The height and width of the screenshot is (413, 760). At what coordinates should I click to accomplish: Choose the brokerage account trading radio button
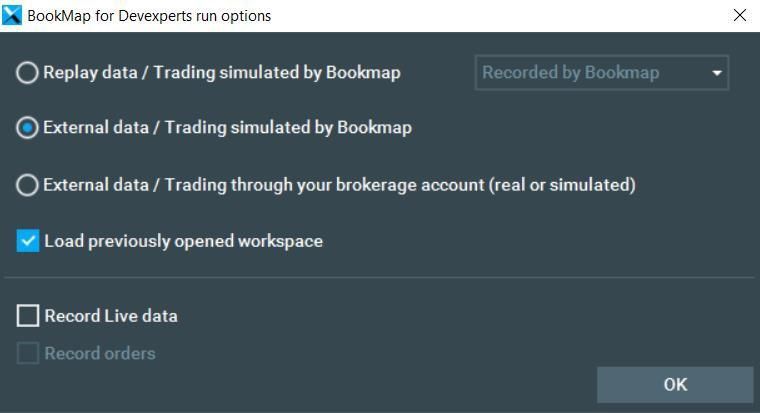[x=27, y=185]
